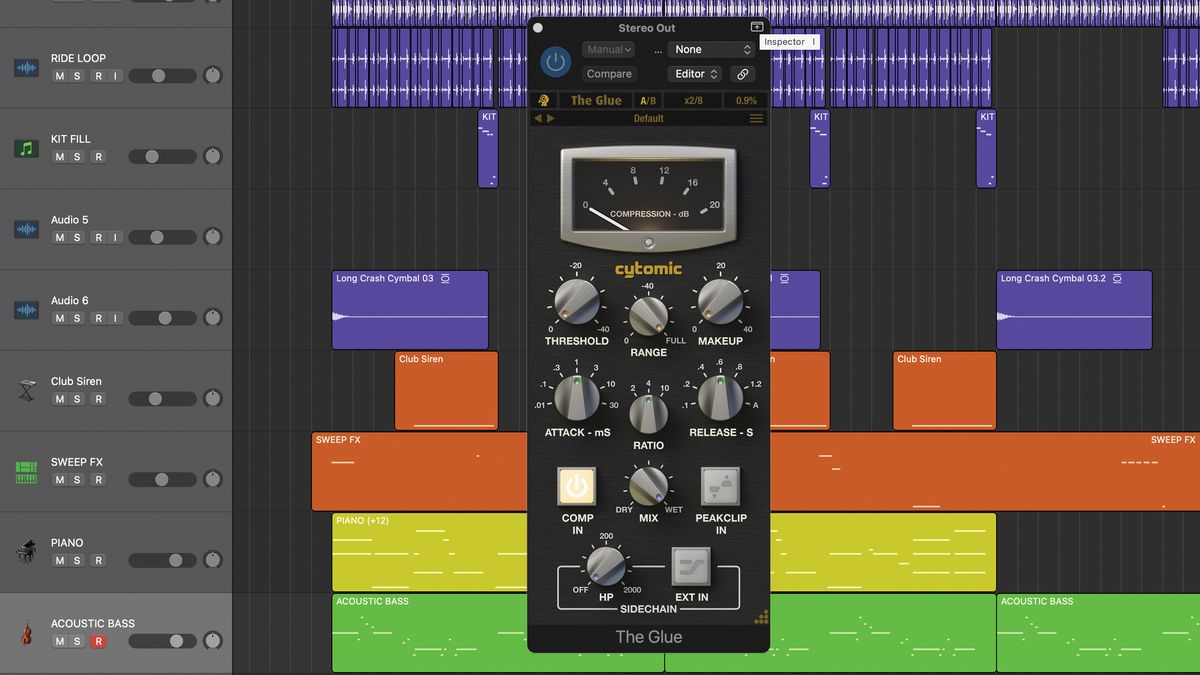Viewport: 1200px width, 675px height.
Task: Click the Stereo Out window title
Action: pos(647,28)
